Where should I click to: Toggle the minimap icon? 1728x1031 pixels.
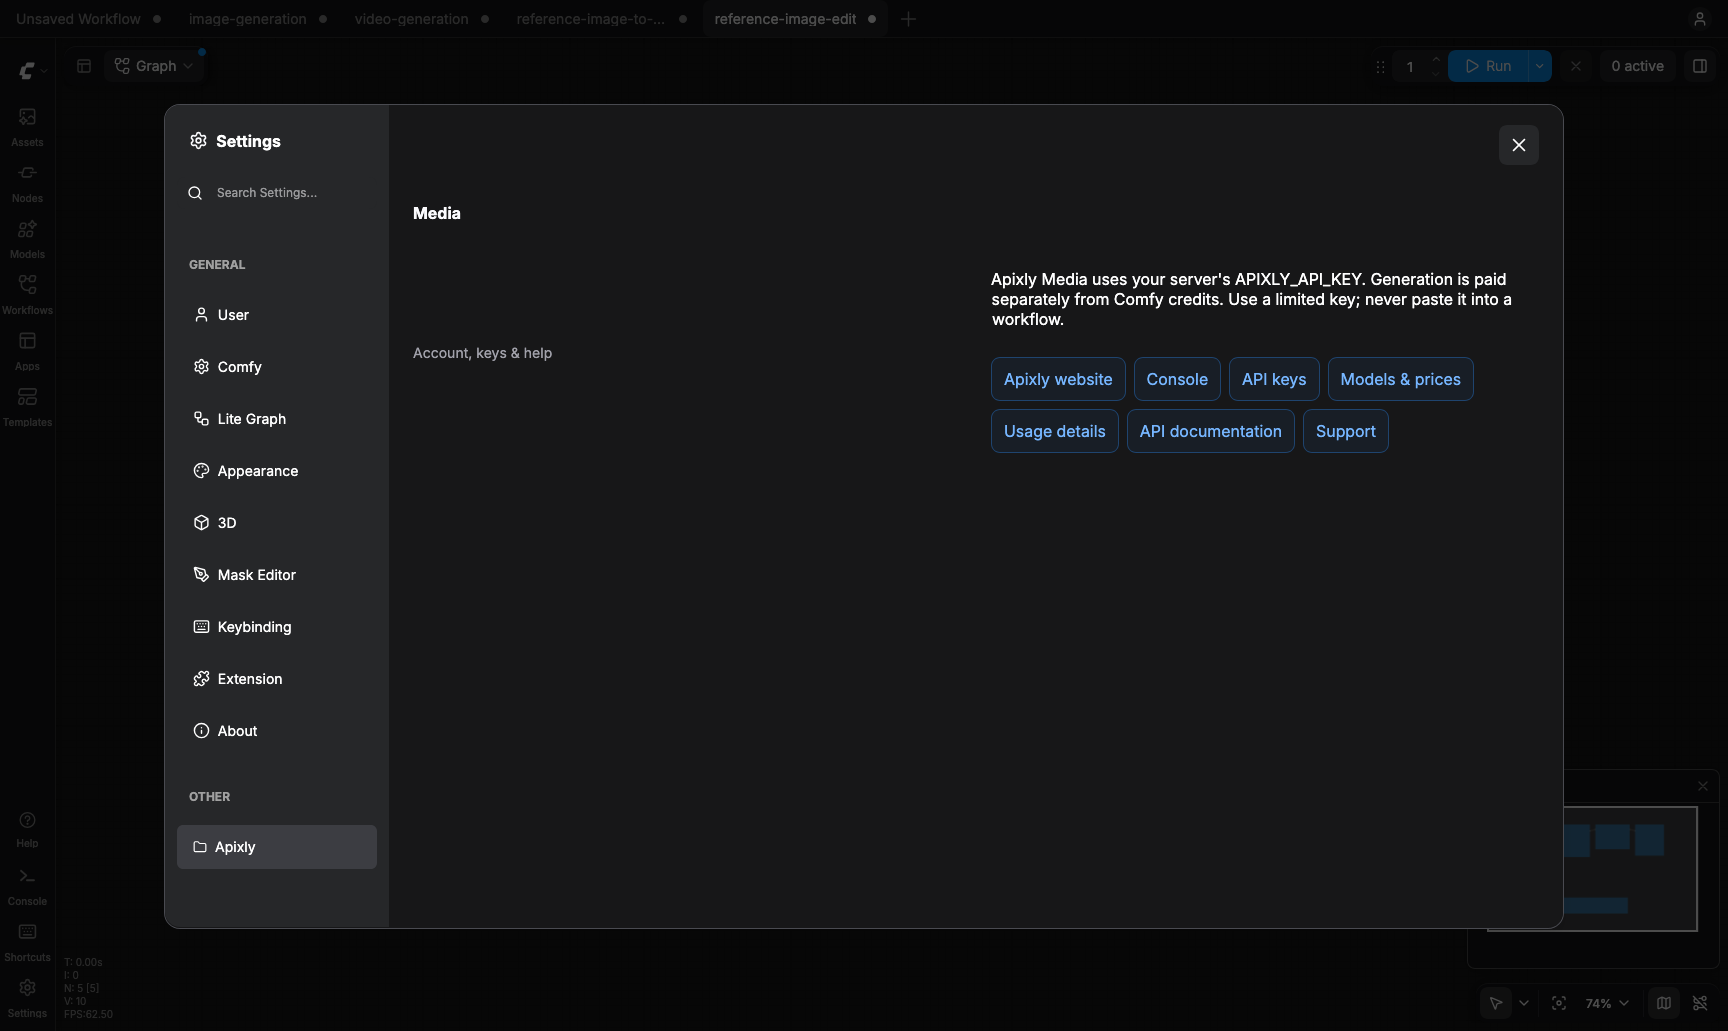click(1663, 1003)
